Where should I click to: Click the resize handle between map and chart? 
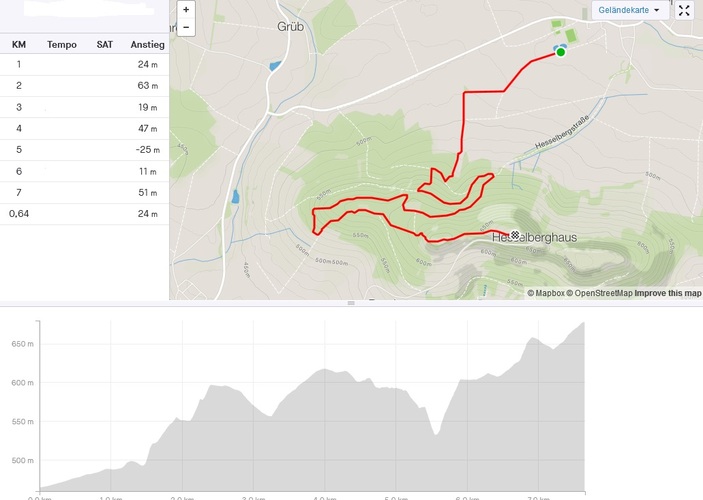pyautogui.click(x=351, y=303)
